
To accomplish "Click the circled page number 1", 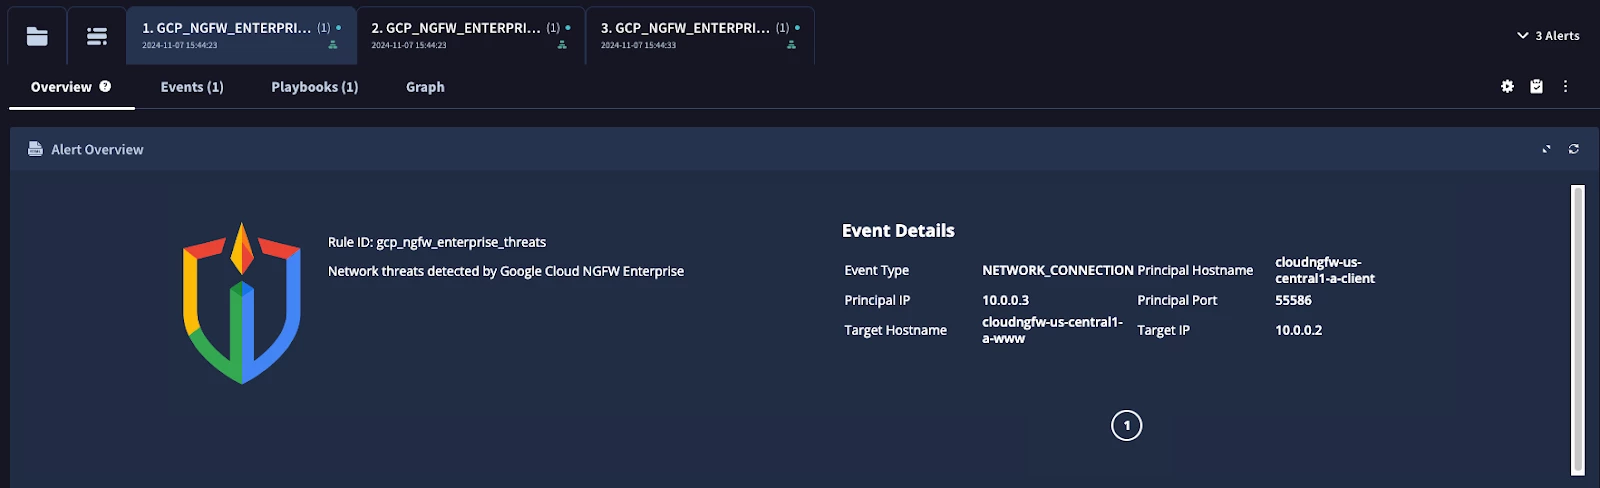I will coord(1126,425).
